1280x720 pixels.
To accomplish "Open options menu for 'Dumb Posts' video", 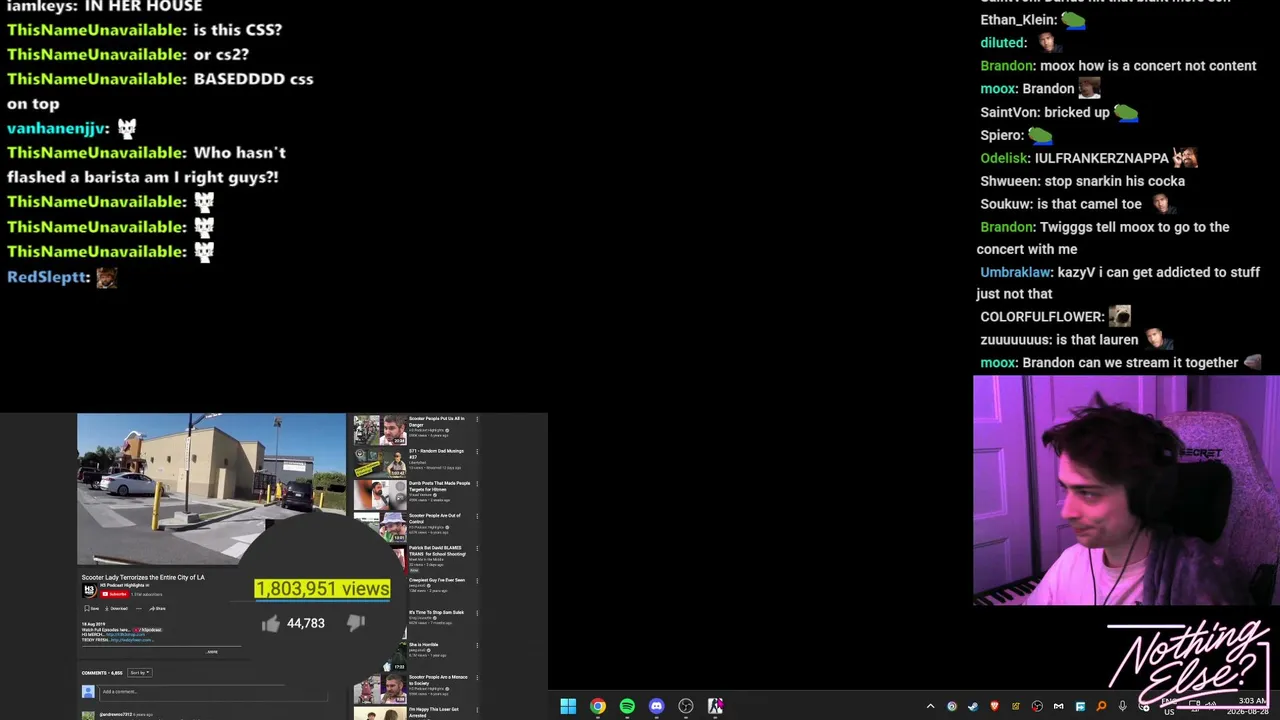I will 477,485.
